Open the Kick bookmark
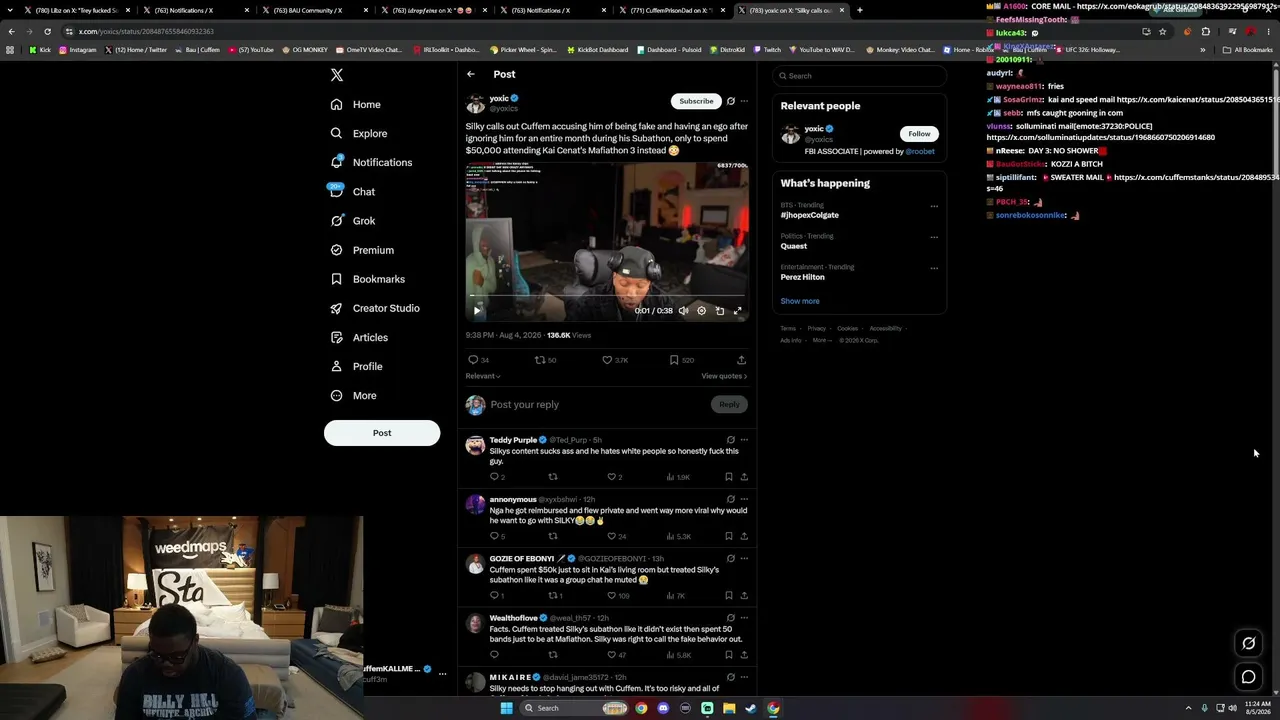1280x720 pixels. pos(40,50)
